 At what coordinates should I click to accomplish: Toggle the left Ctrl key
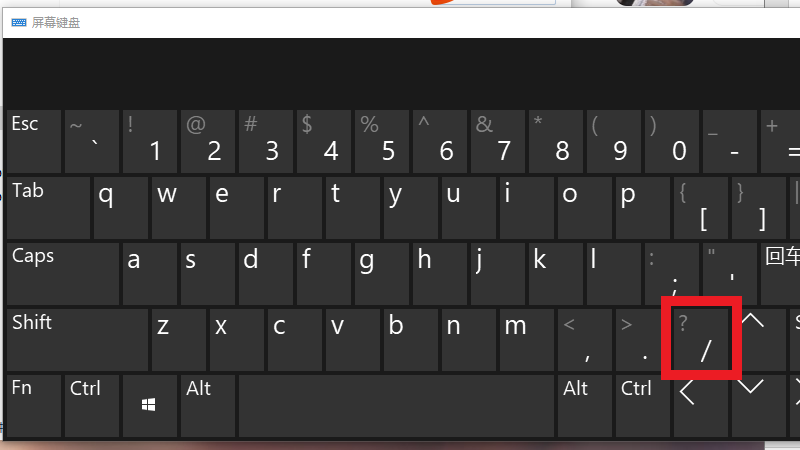pyautogui.click(x=92, y=406)
